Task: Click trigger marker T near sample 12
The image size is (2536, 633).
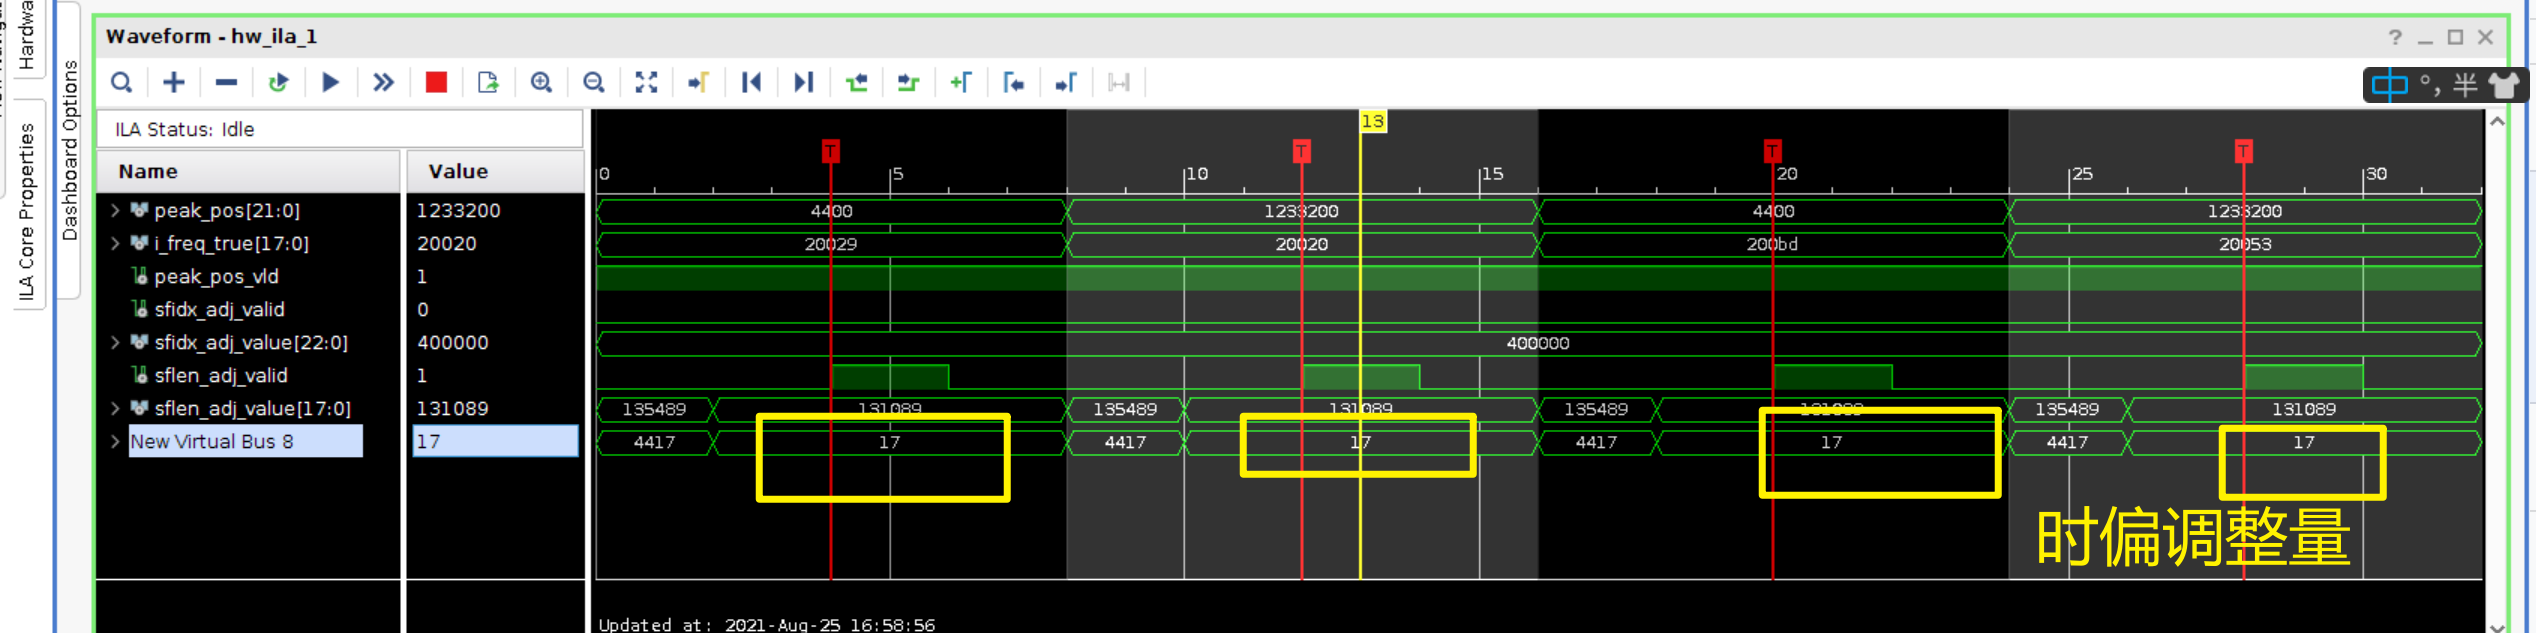Action: (1301, 151)
